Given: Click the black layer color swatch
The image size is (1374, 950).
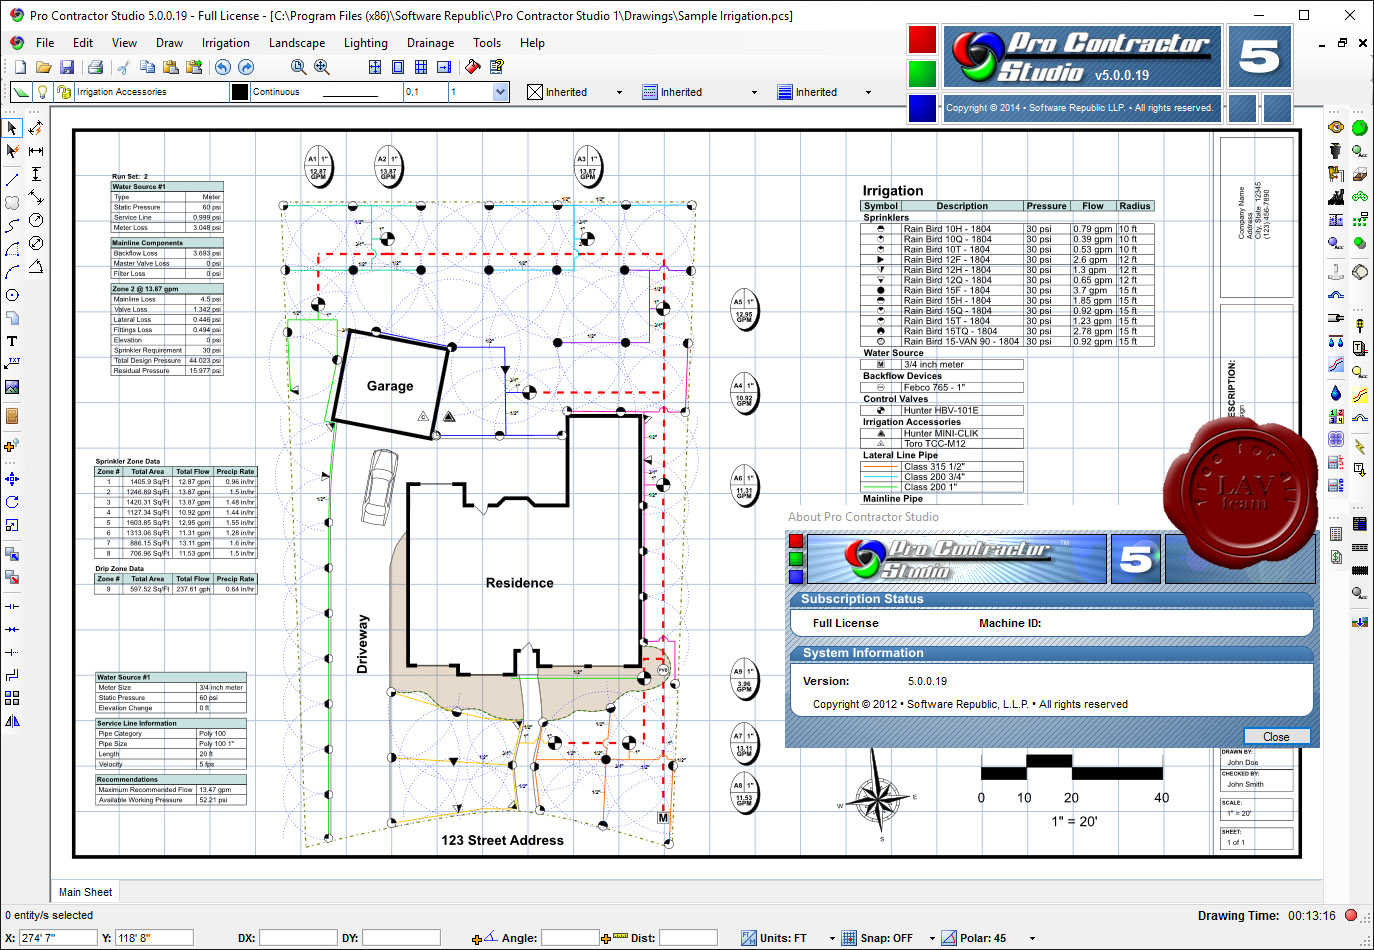Looking at the screenshot, I should (x=240, y=92).
